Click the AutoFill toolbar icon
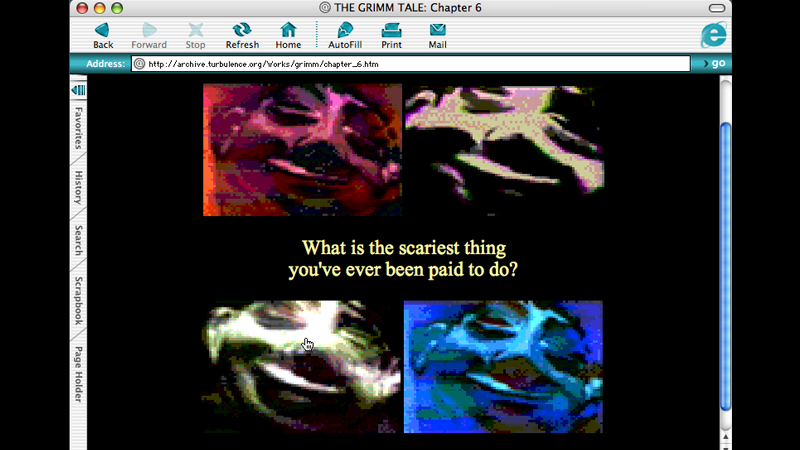The width and height of the screenshot is (800, 450). pos(345,30)
